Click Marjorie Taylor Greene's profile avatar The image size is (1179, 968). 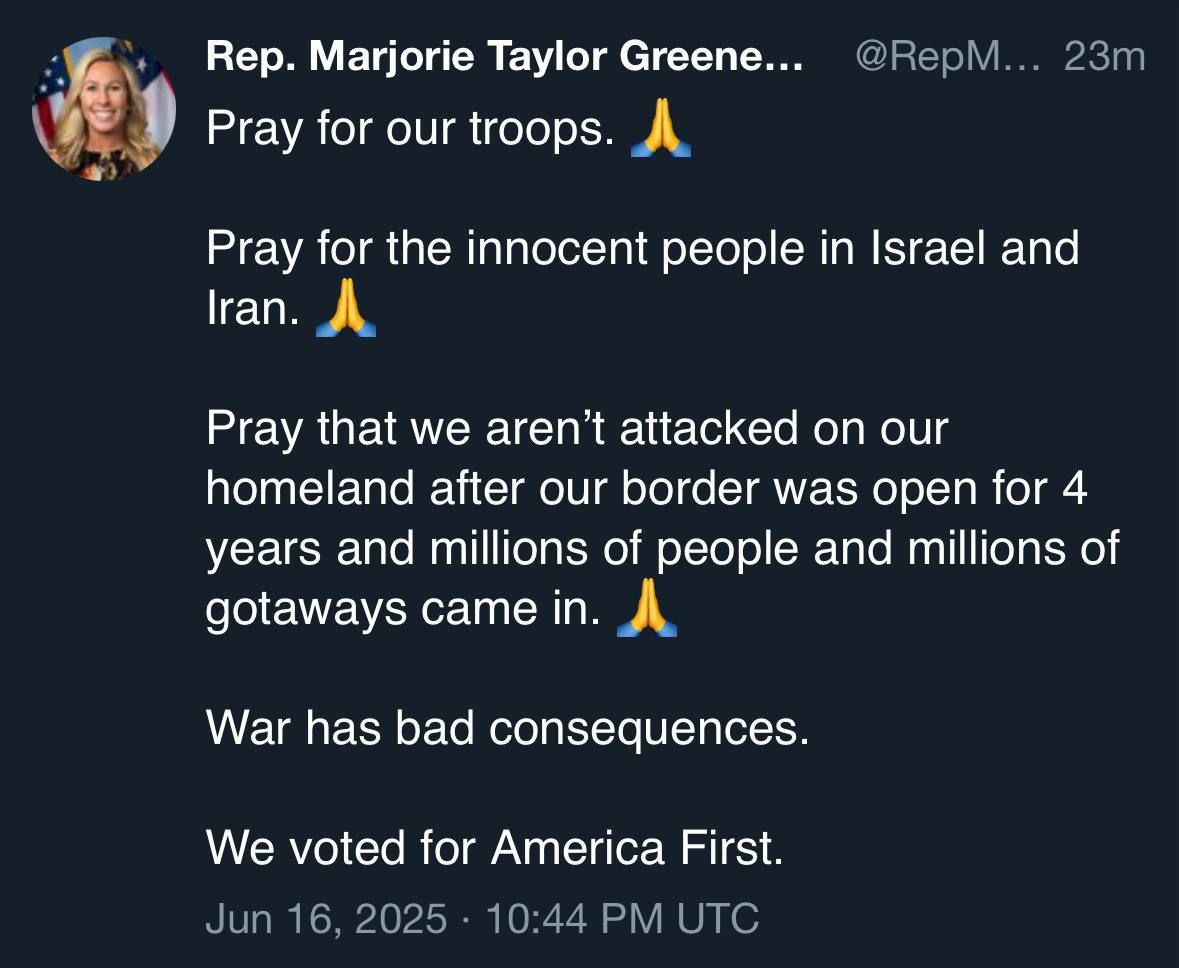click(x=104, y=109)
